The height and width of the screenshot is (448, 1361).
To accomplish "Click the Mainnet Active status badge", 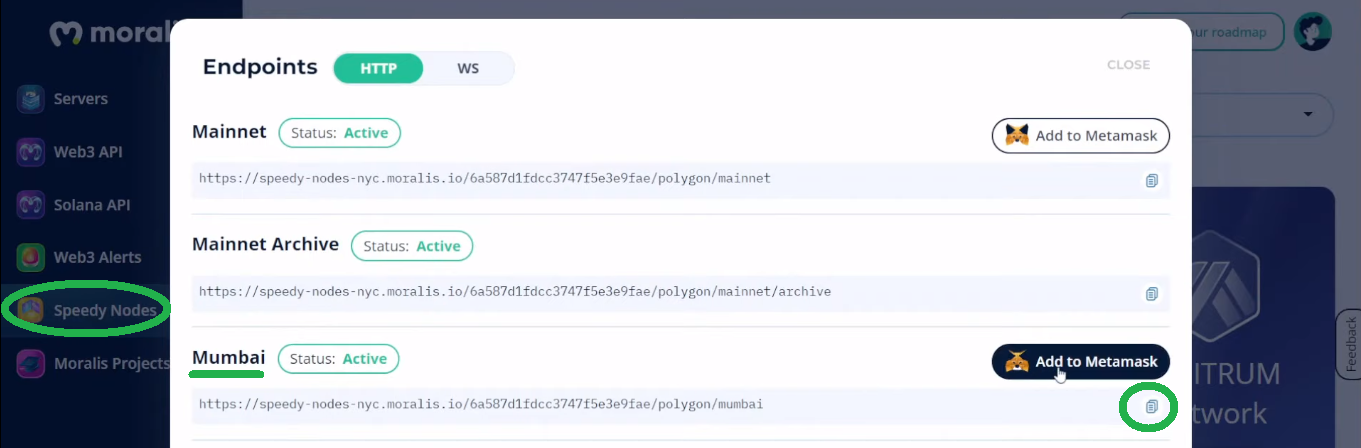I will pyautogui.click(x=339, y=132).
